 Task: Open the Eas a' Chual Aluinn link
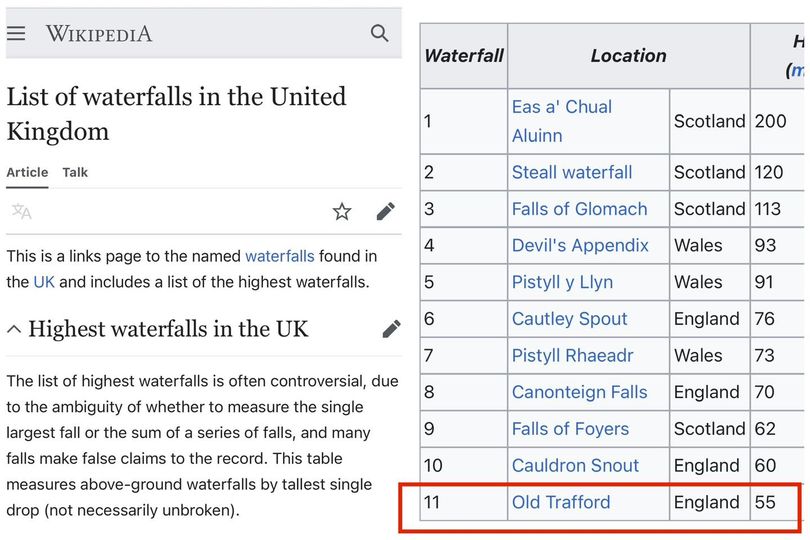(x=562, y=121)
